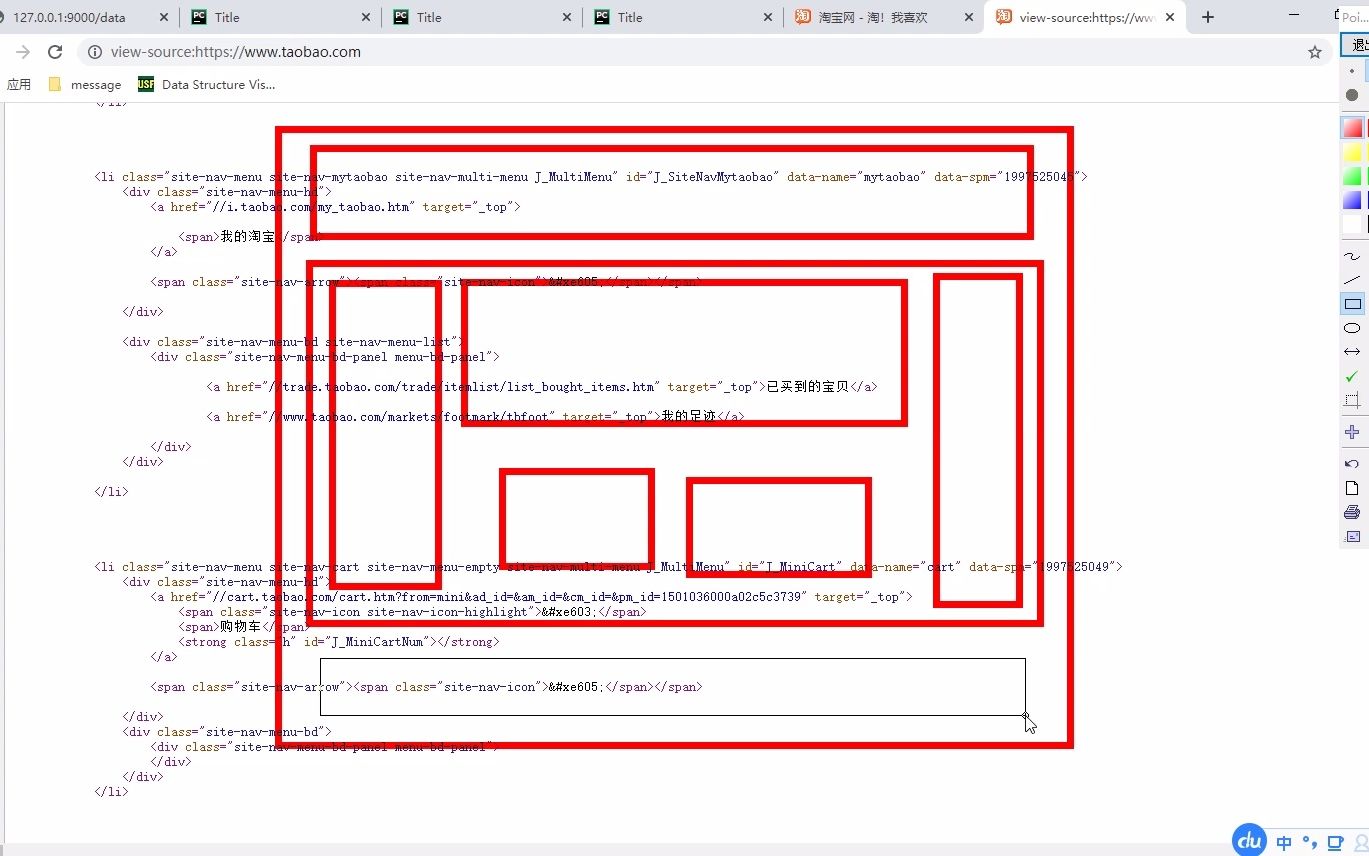Click the 已买到的宝贝 text in the source

[808, 387]
